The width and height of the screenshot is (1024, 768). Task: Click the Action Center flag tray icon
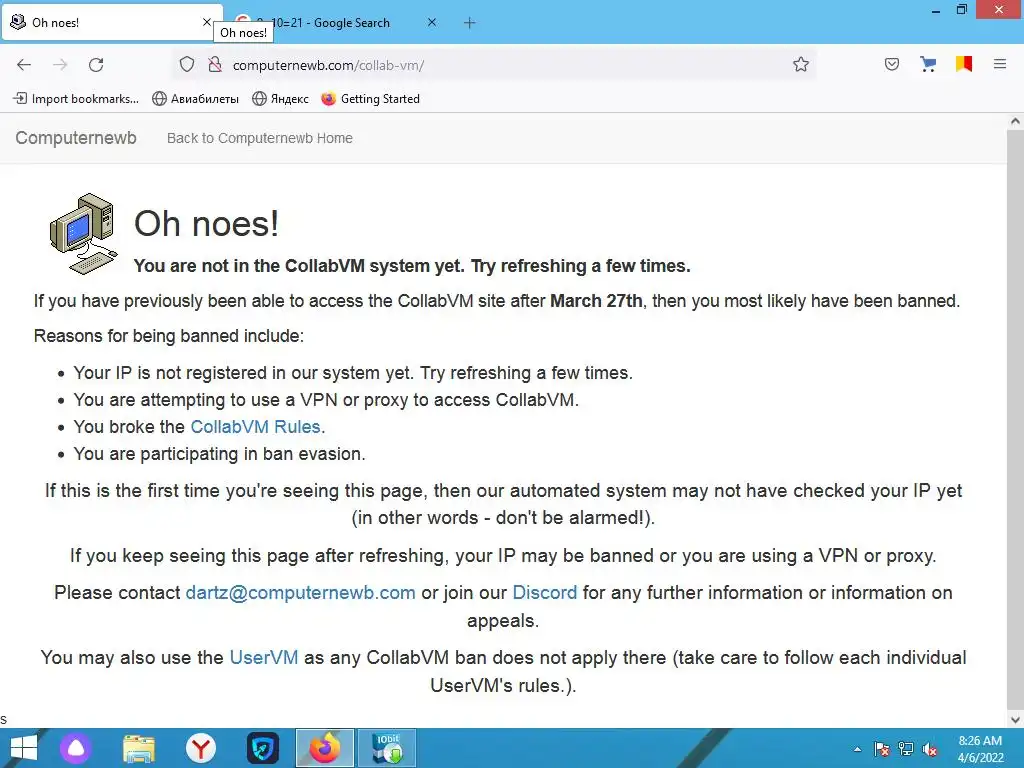882,749
